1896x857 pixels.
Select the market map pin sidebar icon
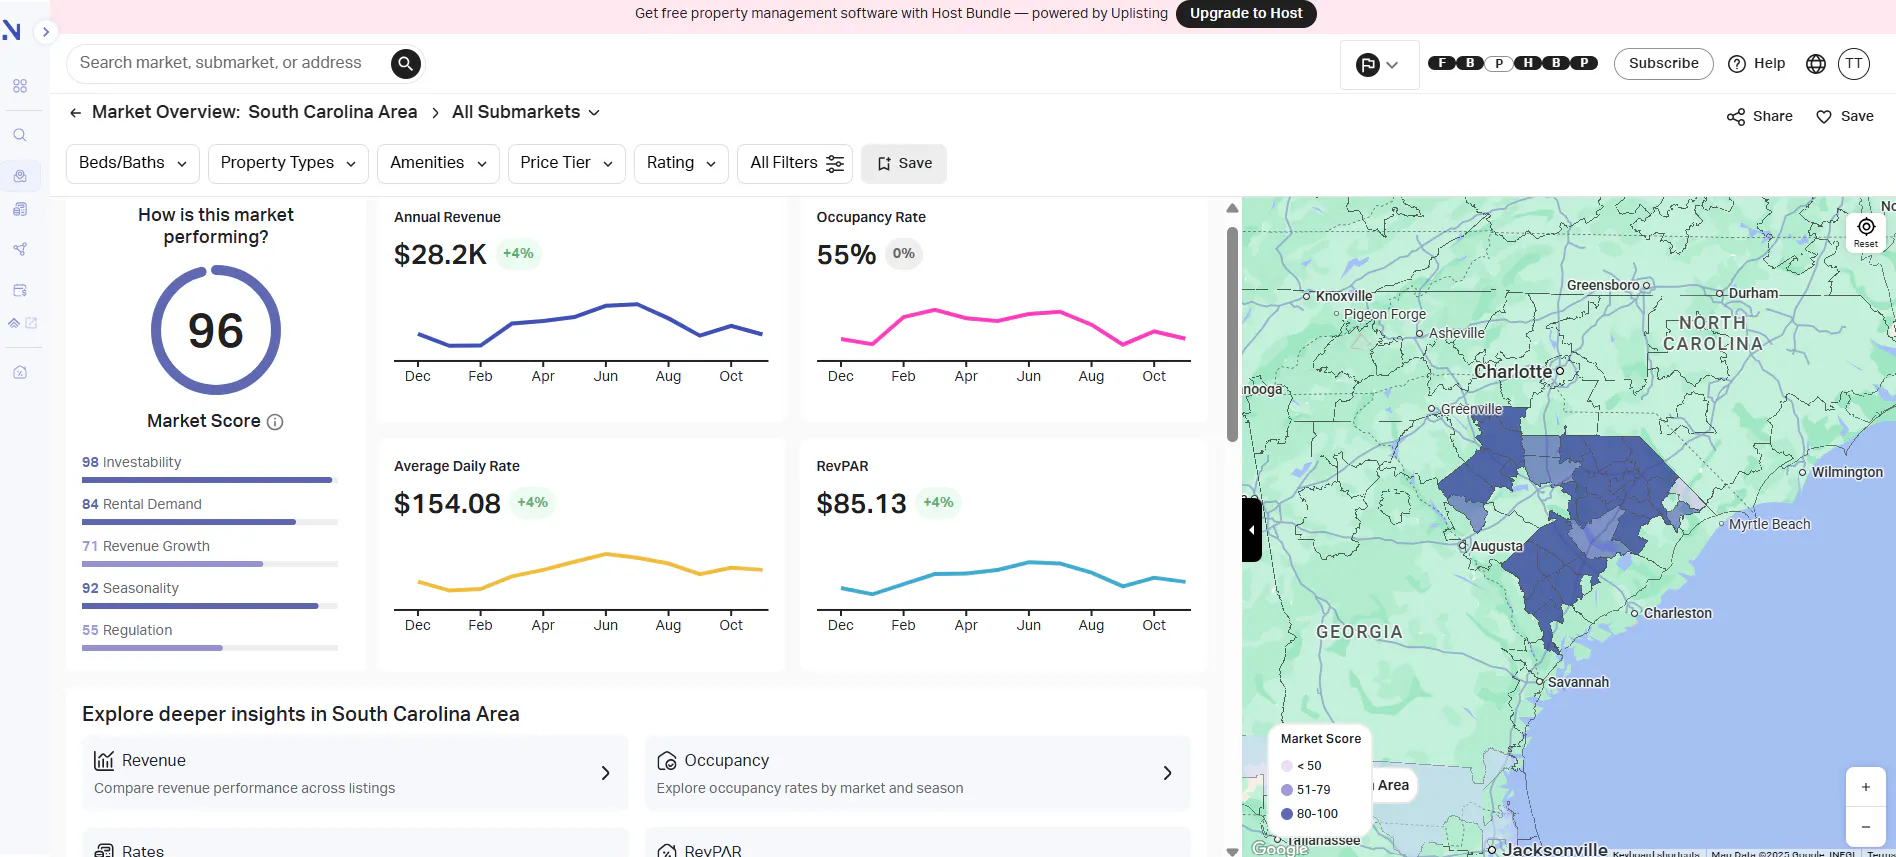20,176
